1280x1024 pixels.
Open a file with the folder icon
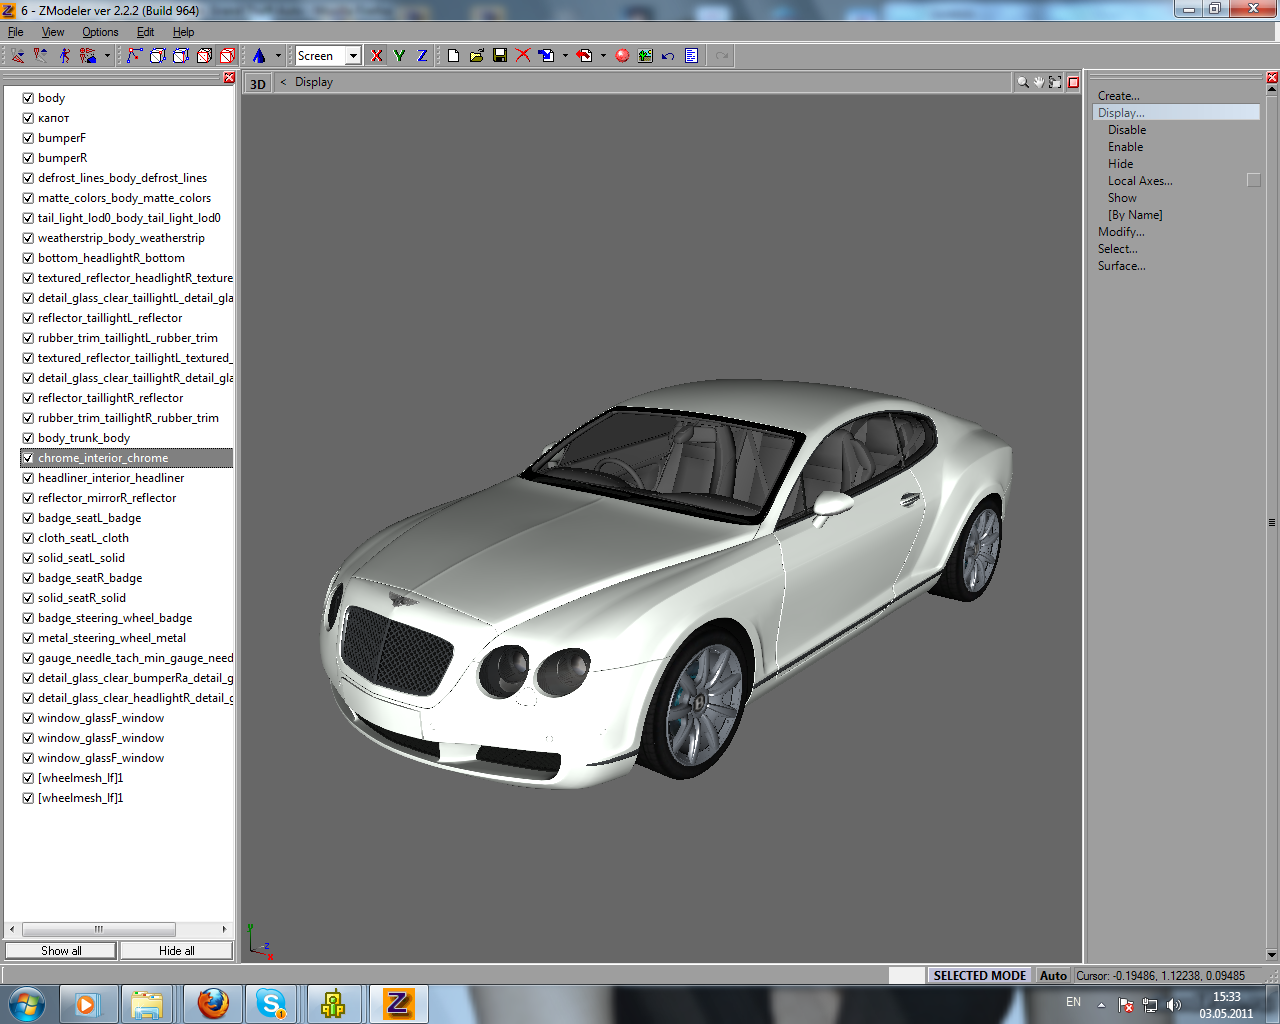[x=477, y=56]
